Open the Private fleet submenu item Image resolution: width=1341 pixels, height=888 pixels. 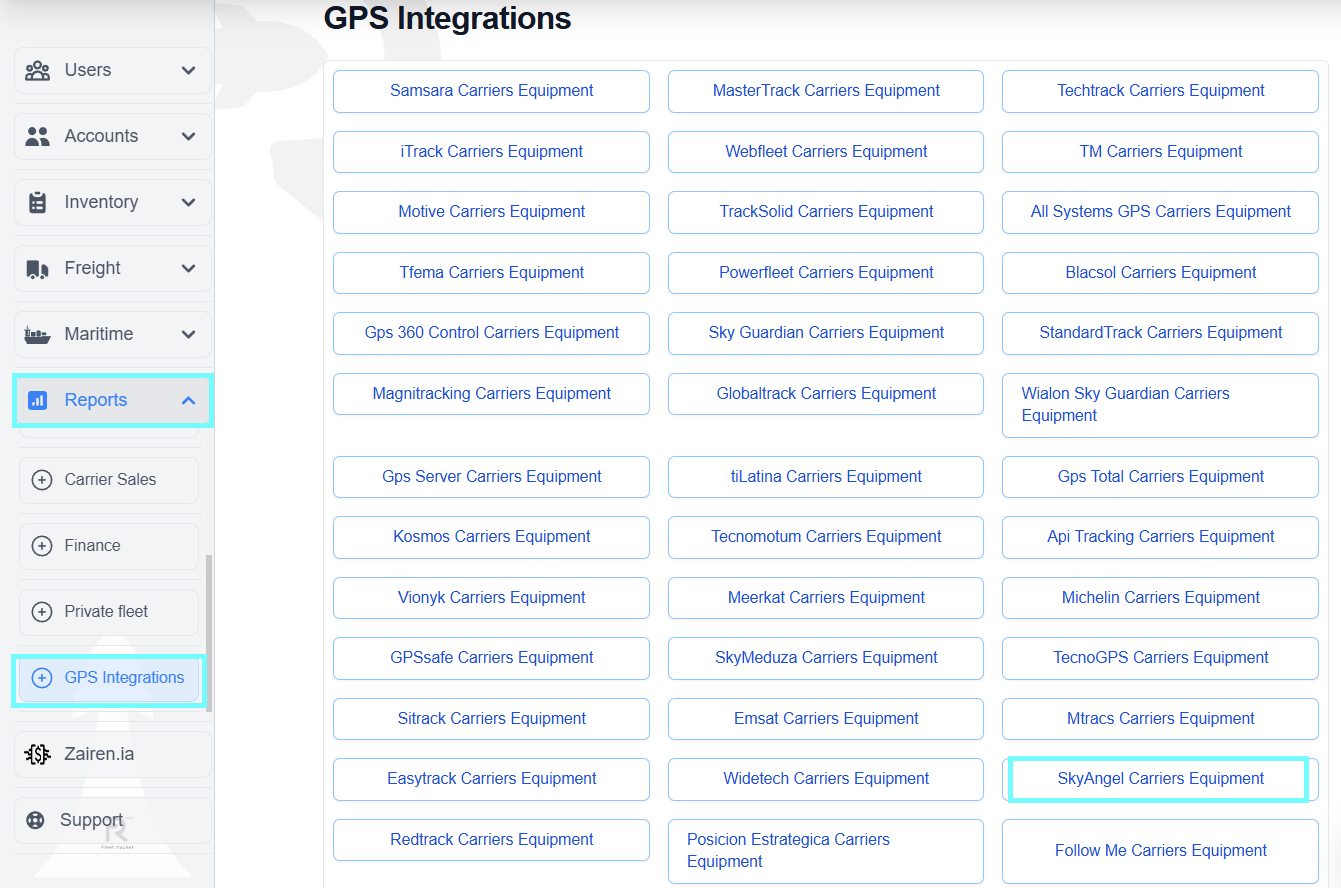(x=109, y=612)
